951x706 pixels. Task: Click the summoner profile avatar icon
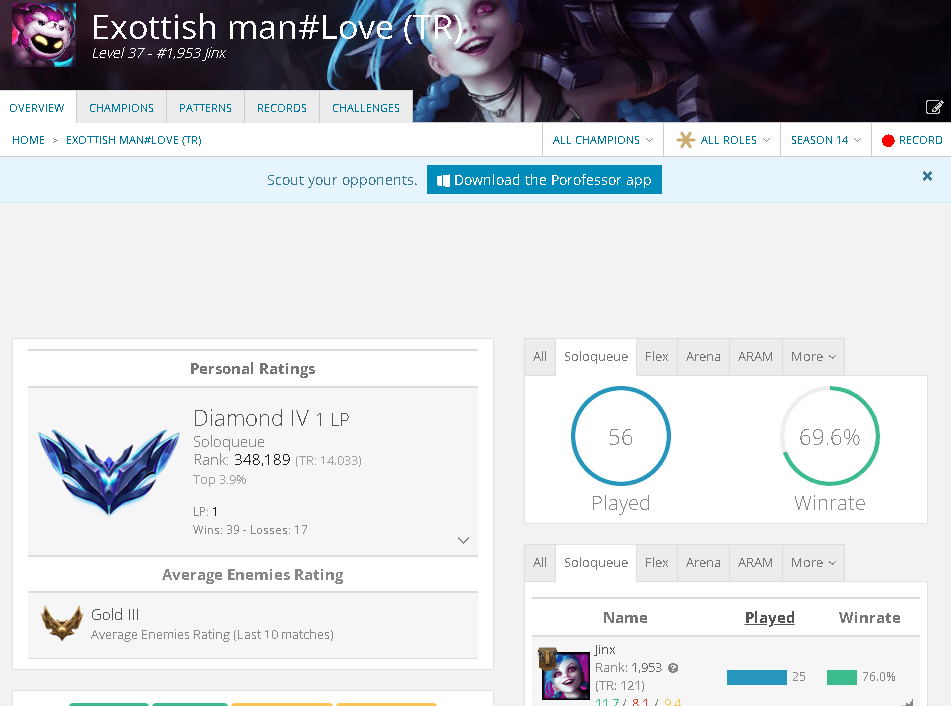(44, 35)
